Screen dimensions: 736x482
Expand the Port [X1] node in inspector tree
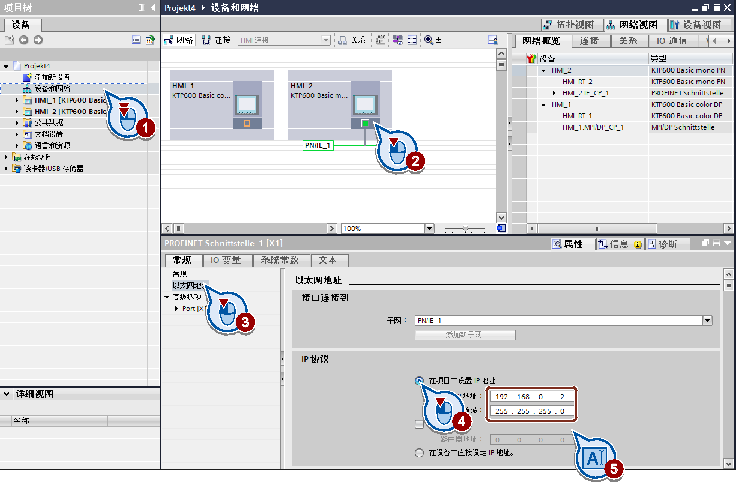tap(176, 308)
